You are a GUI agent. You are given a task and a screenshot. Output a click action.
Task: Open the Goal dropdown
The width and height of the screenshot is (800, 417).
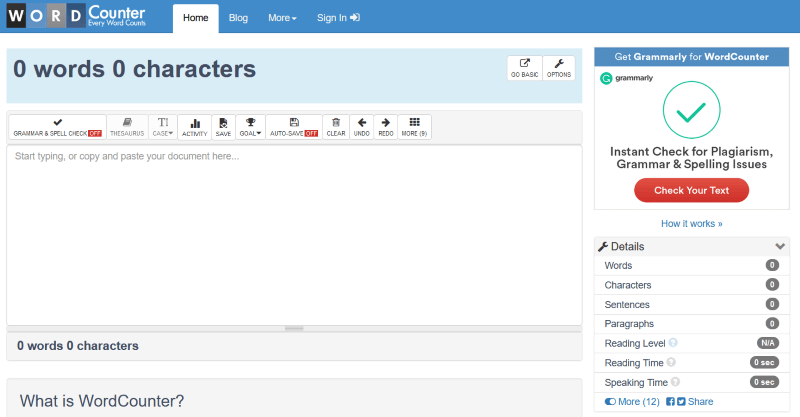pyautogui.click(x=250, y=127)
